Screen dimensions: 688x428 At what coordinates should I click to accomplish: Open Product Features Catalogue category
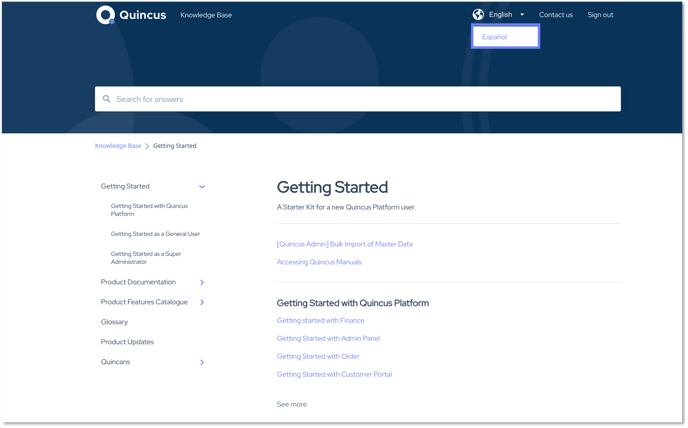pos(144,302)
